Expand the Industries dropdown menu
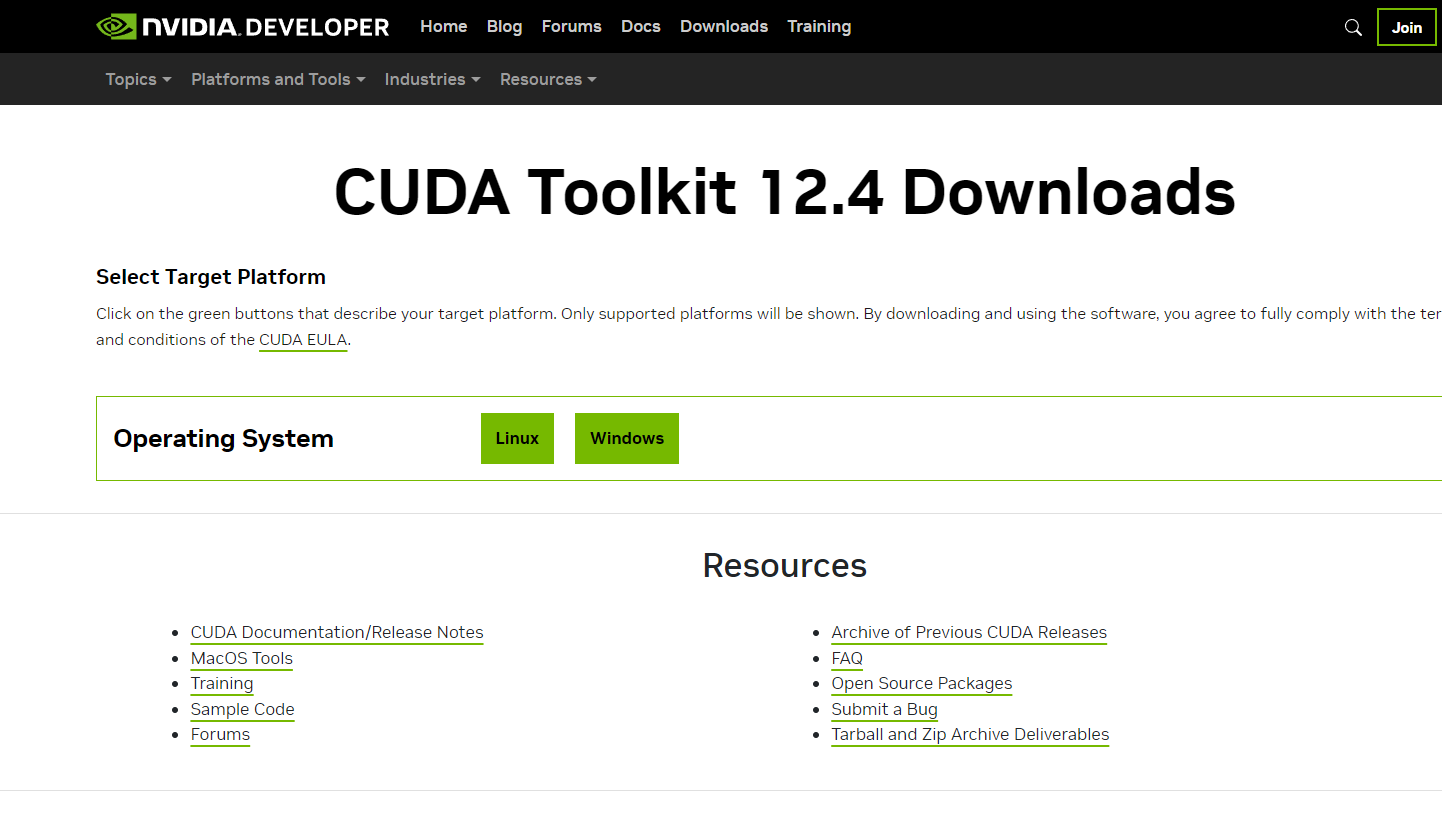Viewport: 1442px width, 814px height. click(x=432, y=79)
